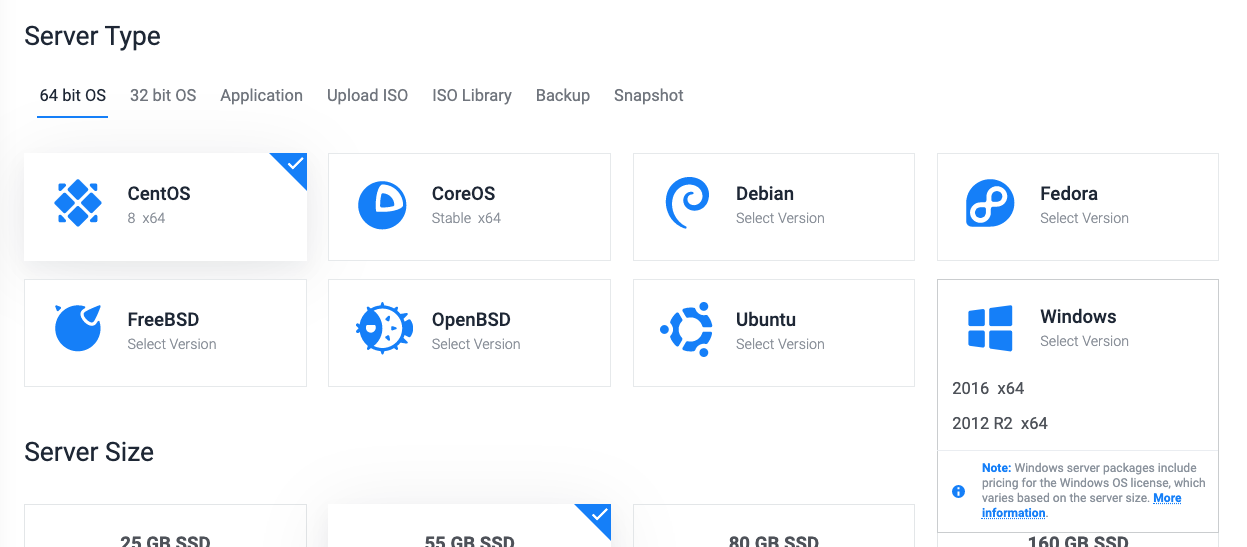Choose Windows 2012 R2 x64 version
This screenshot has width=1247, height=547.
pyautogui.click(x=1000, y=423)
